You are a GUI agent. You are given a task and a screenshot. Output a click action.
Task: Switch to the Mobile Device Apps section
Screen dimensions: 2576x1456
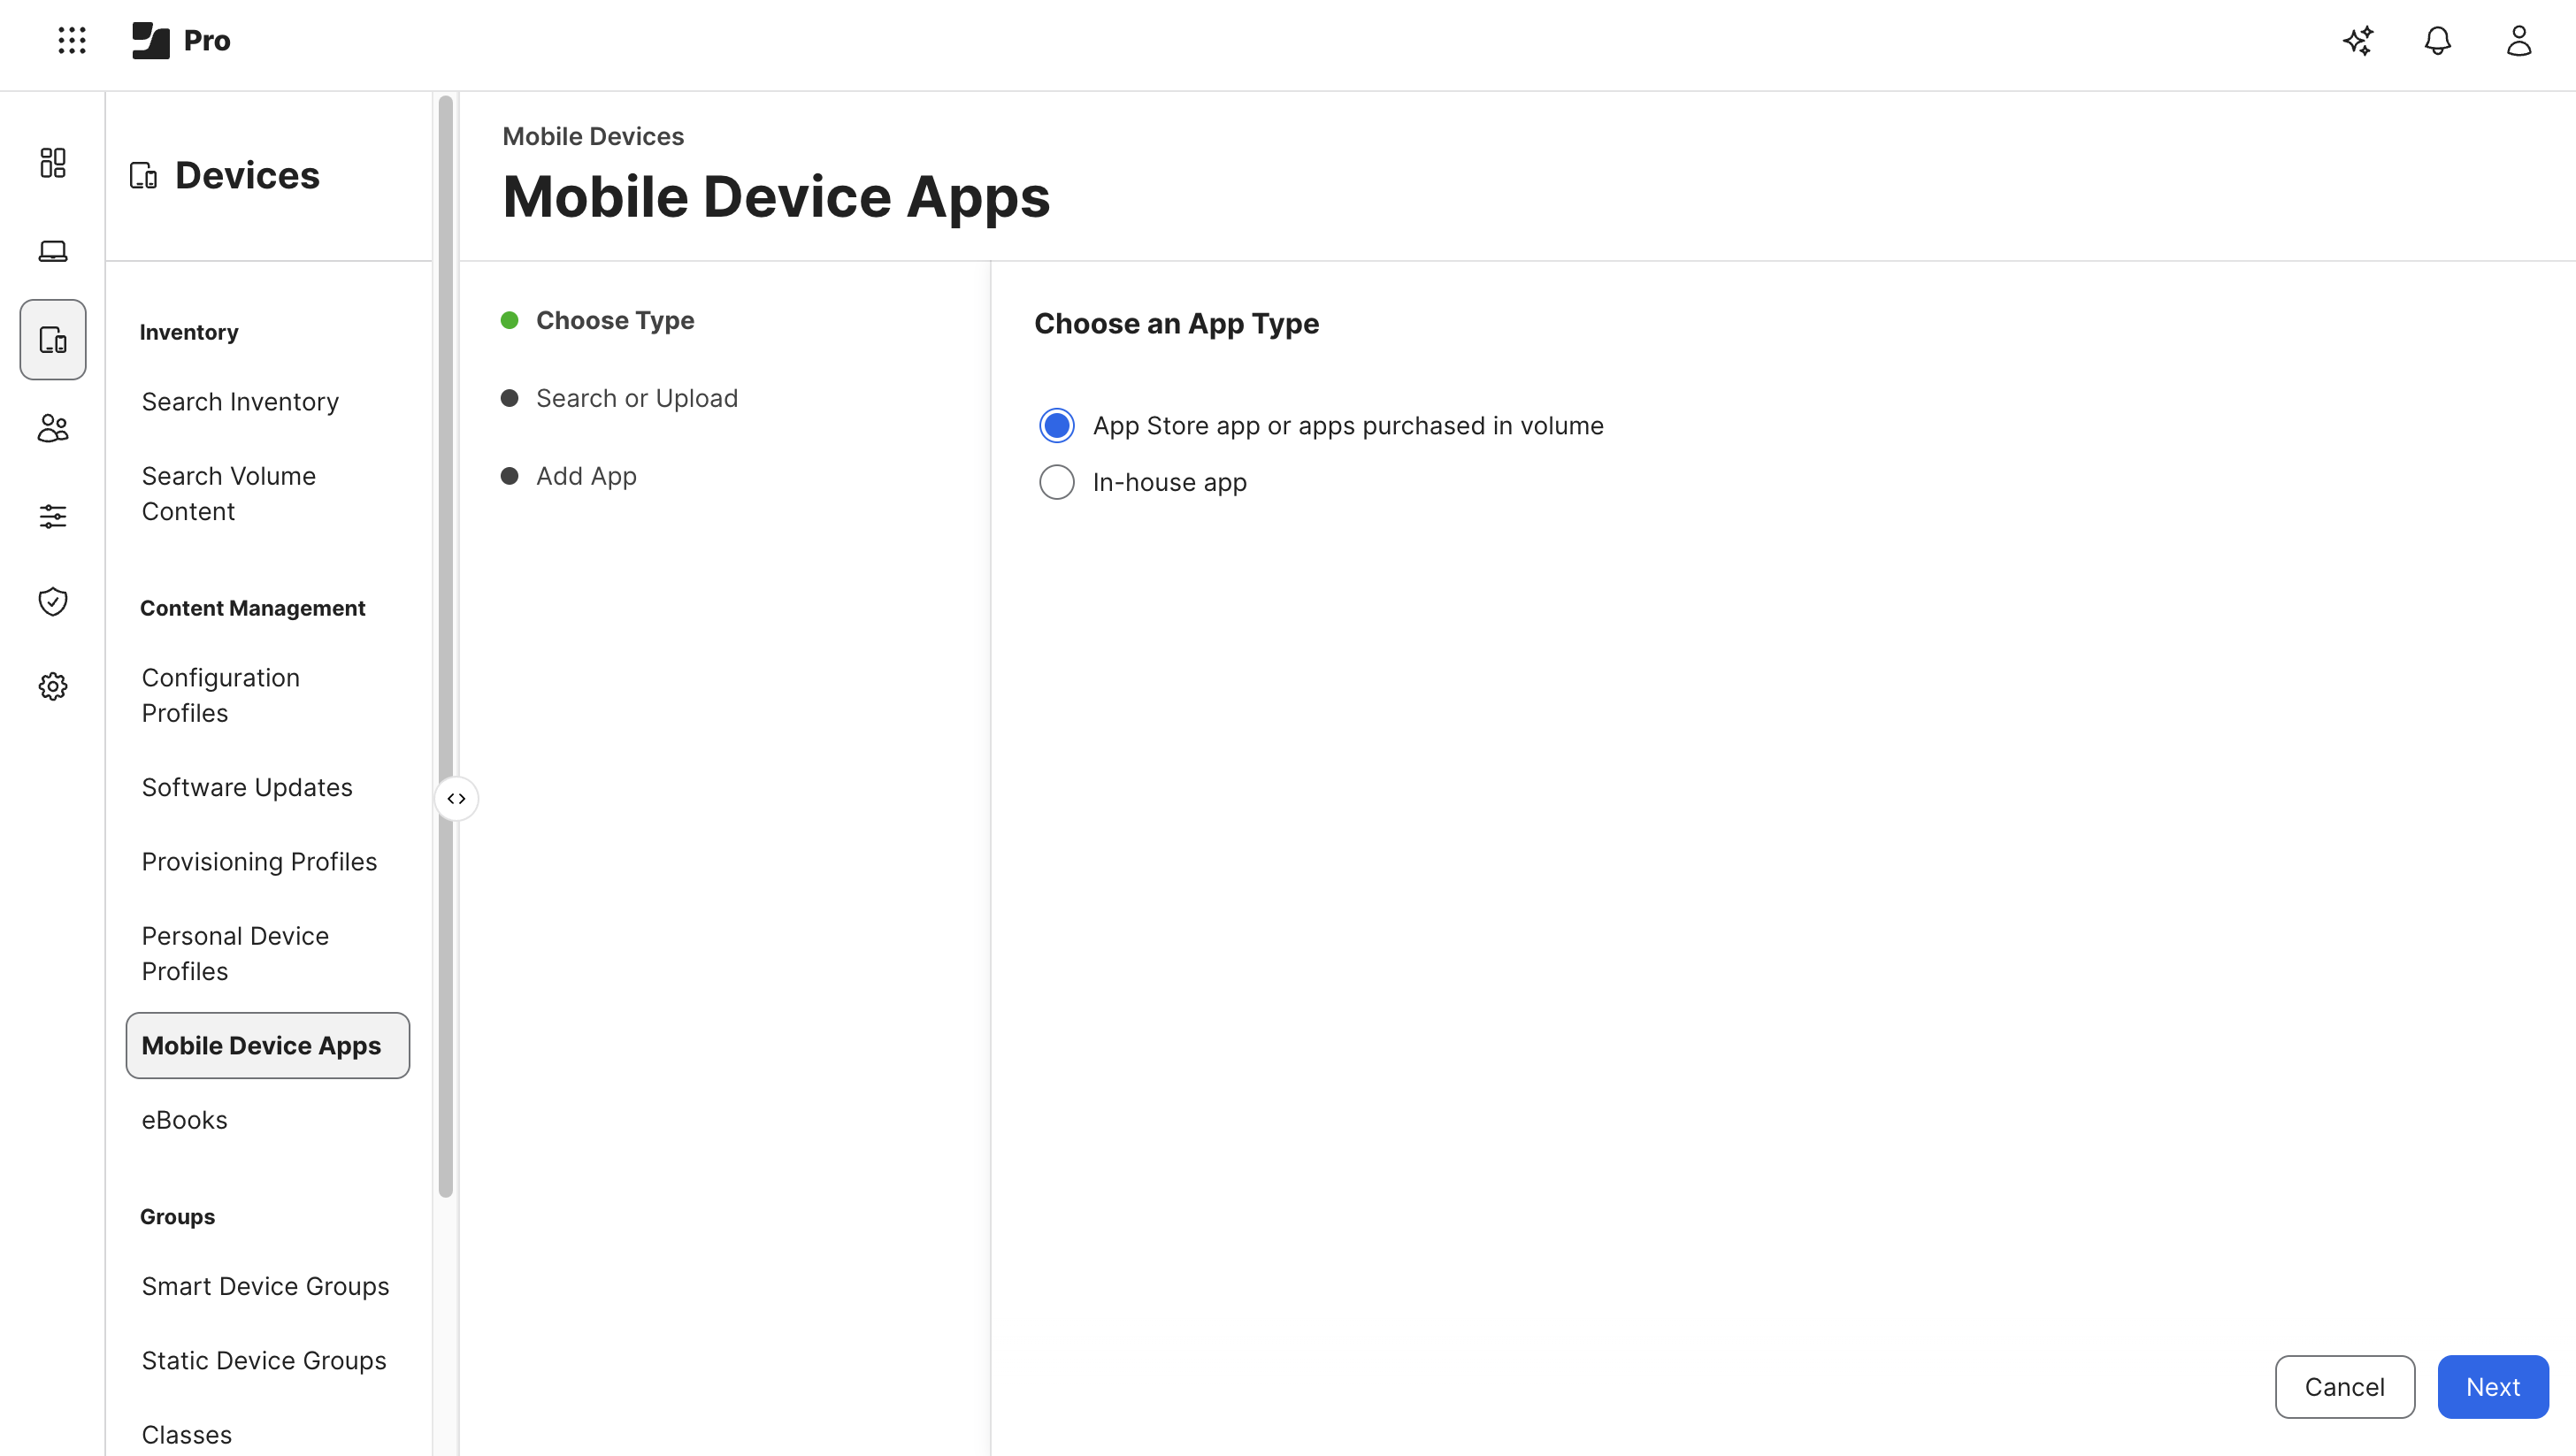[261, 1045]
